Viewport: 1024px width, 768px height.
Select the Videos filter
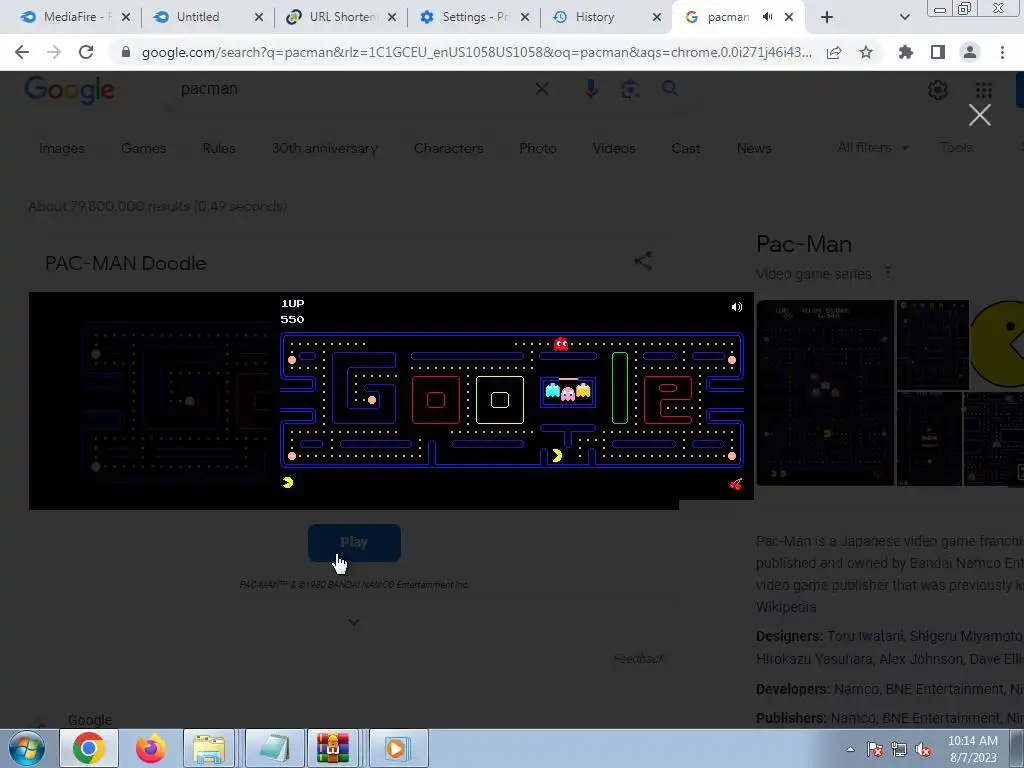614,148
